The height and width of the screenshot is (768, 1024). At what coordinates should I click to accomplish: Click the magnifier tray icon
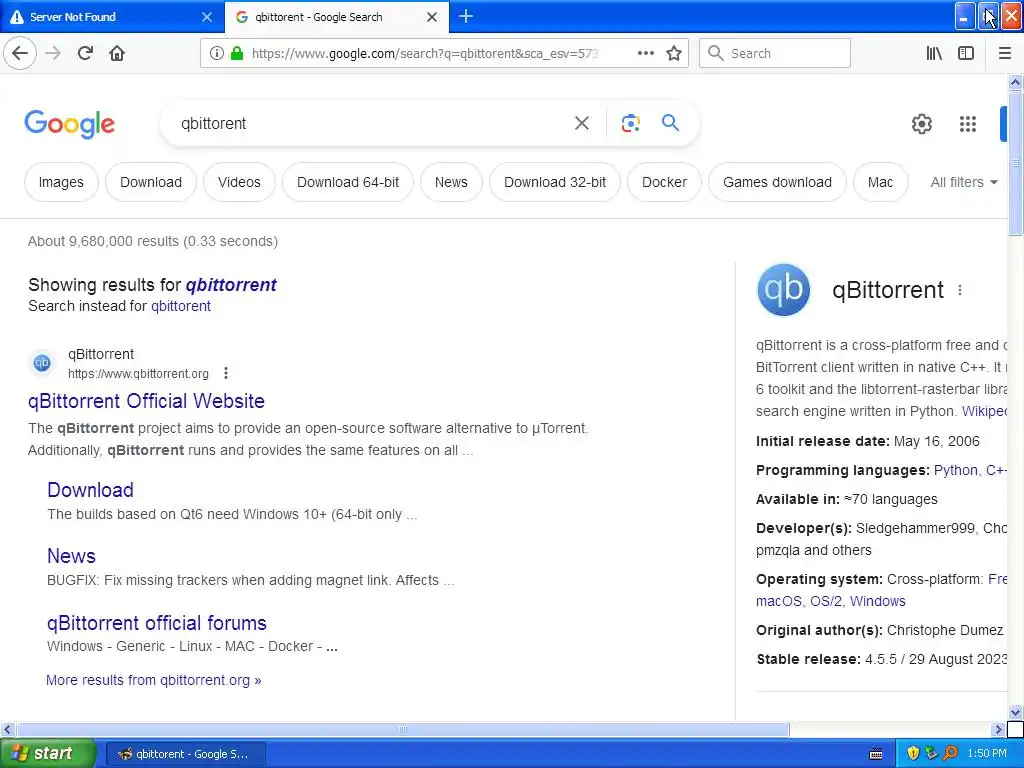pyautogui.click(x=950, y=753)
